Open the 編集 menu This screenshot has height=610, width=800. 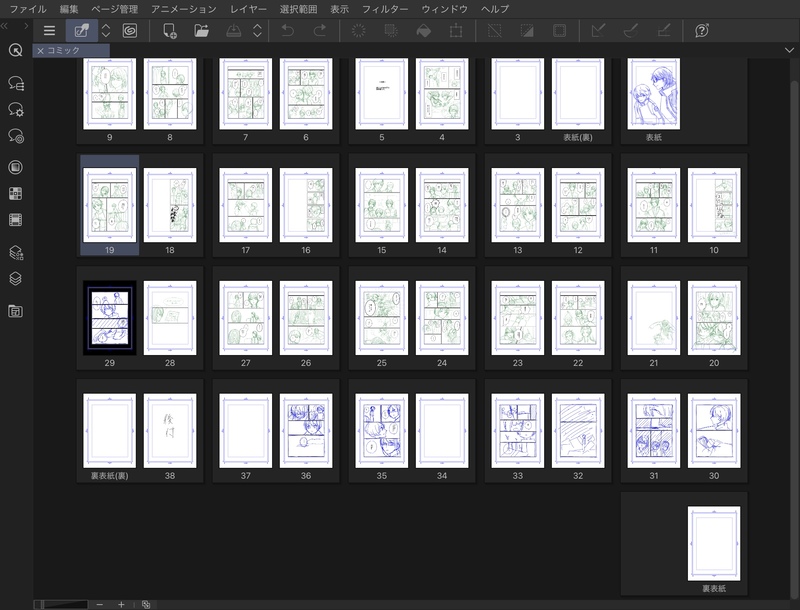pos(69,9)
